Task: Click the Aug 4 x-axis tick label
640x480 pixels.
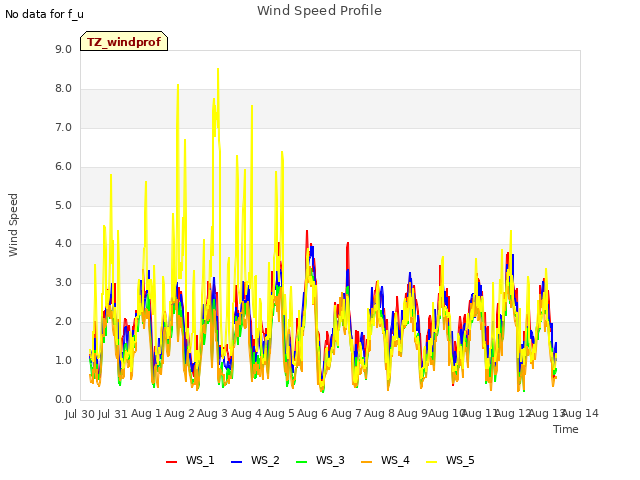Action: (x=246, y=413)
